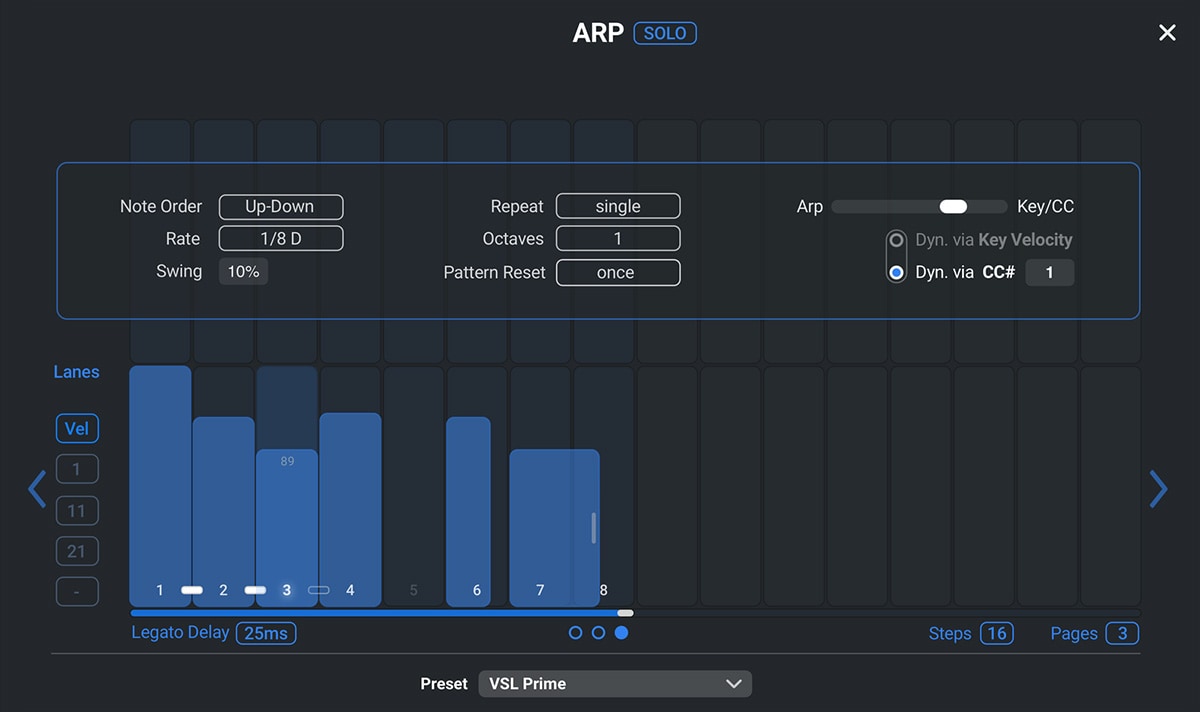Select the Vel lane
This screenshot has height=712, width=1200.
pyautogui.click(x=77, y=429)
